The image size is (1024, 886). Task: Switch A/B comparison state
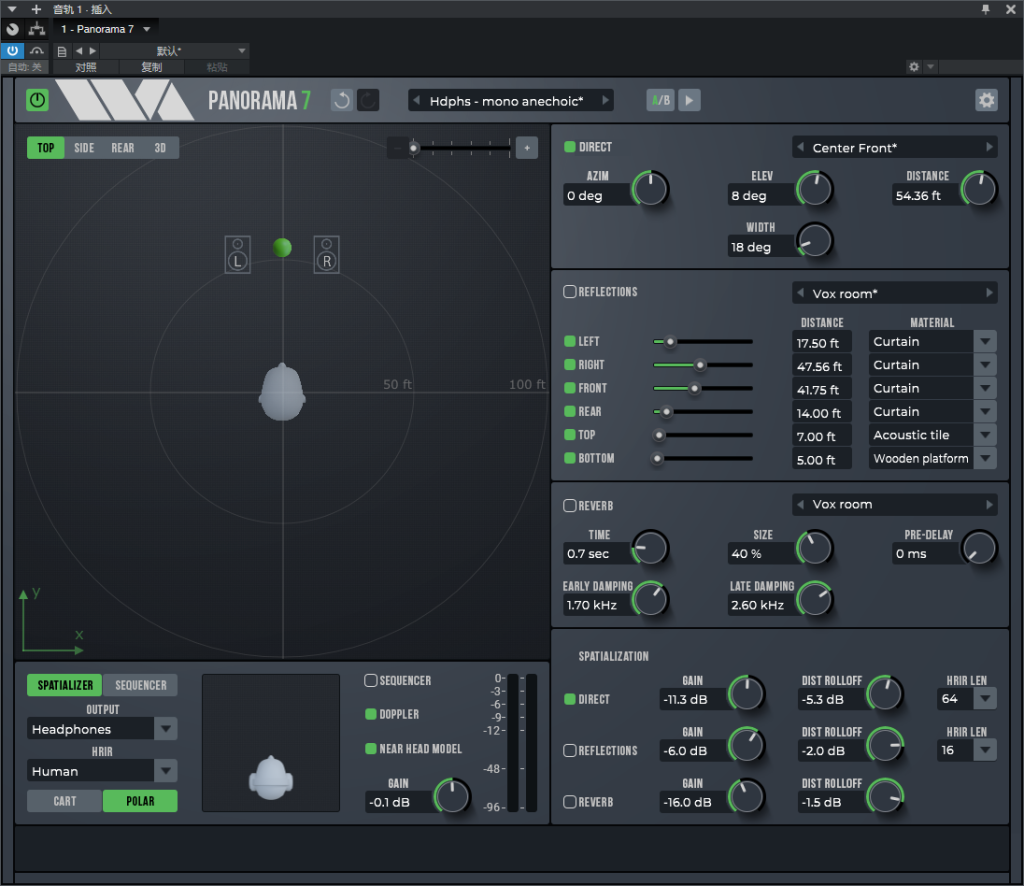[660, 101]
